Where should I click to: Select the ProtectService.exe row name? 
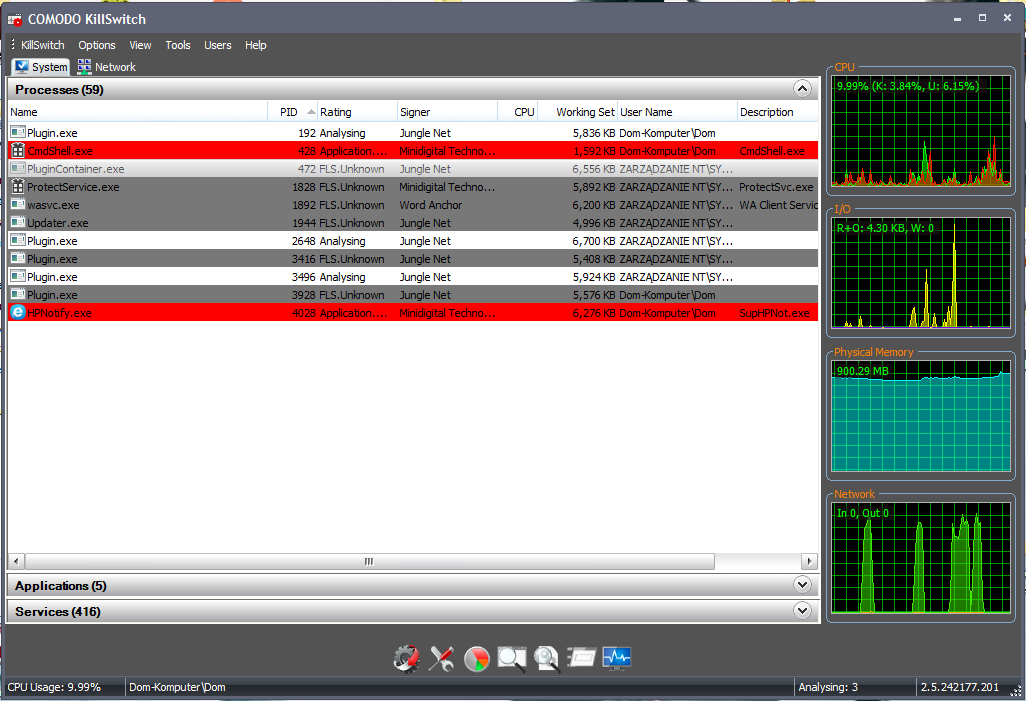pyautogui.click(x=73, y=187)
